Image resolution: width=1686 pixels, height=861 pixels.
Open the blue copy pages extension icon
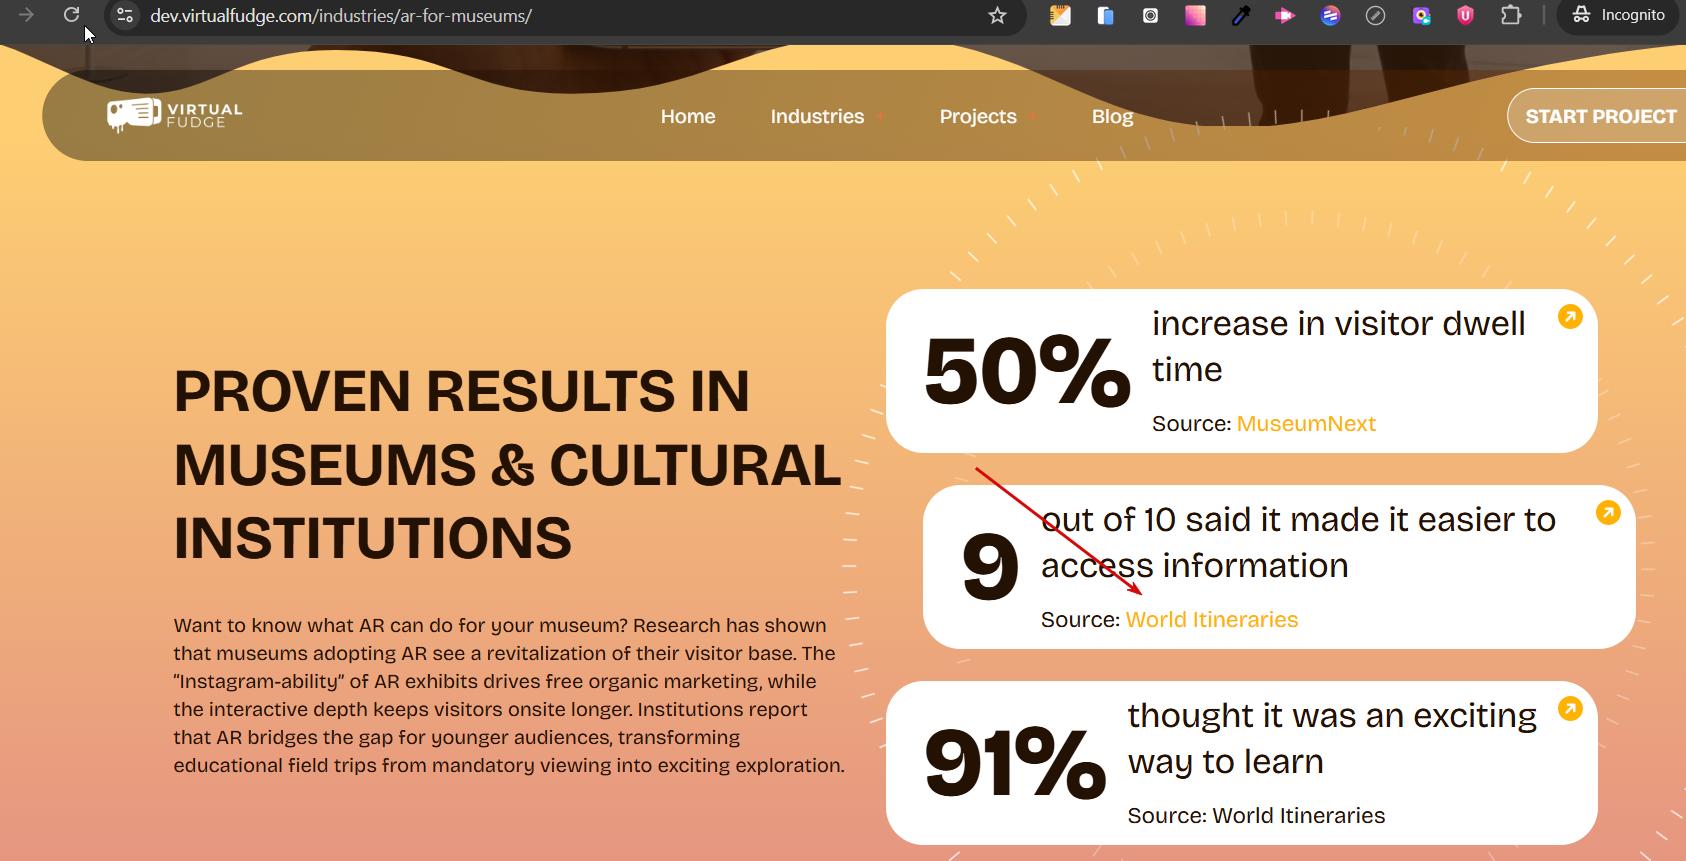[1105, 15]
